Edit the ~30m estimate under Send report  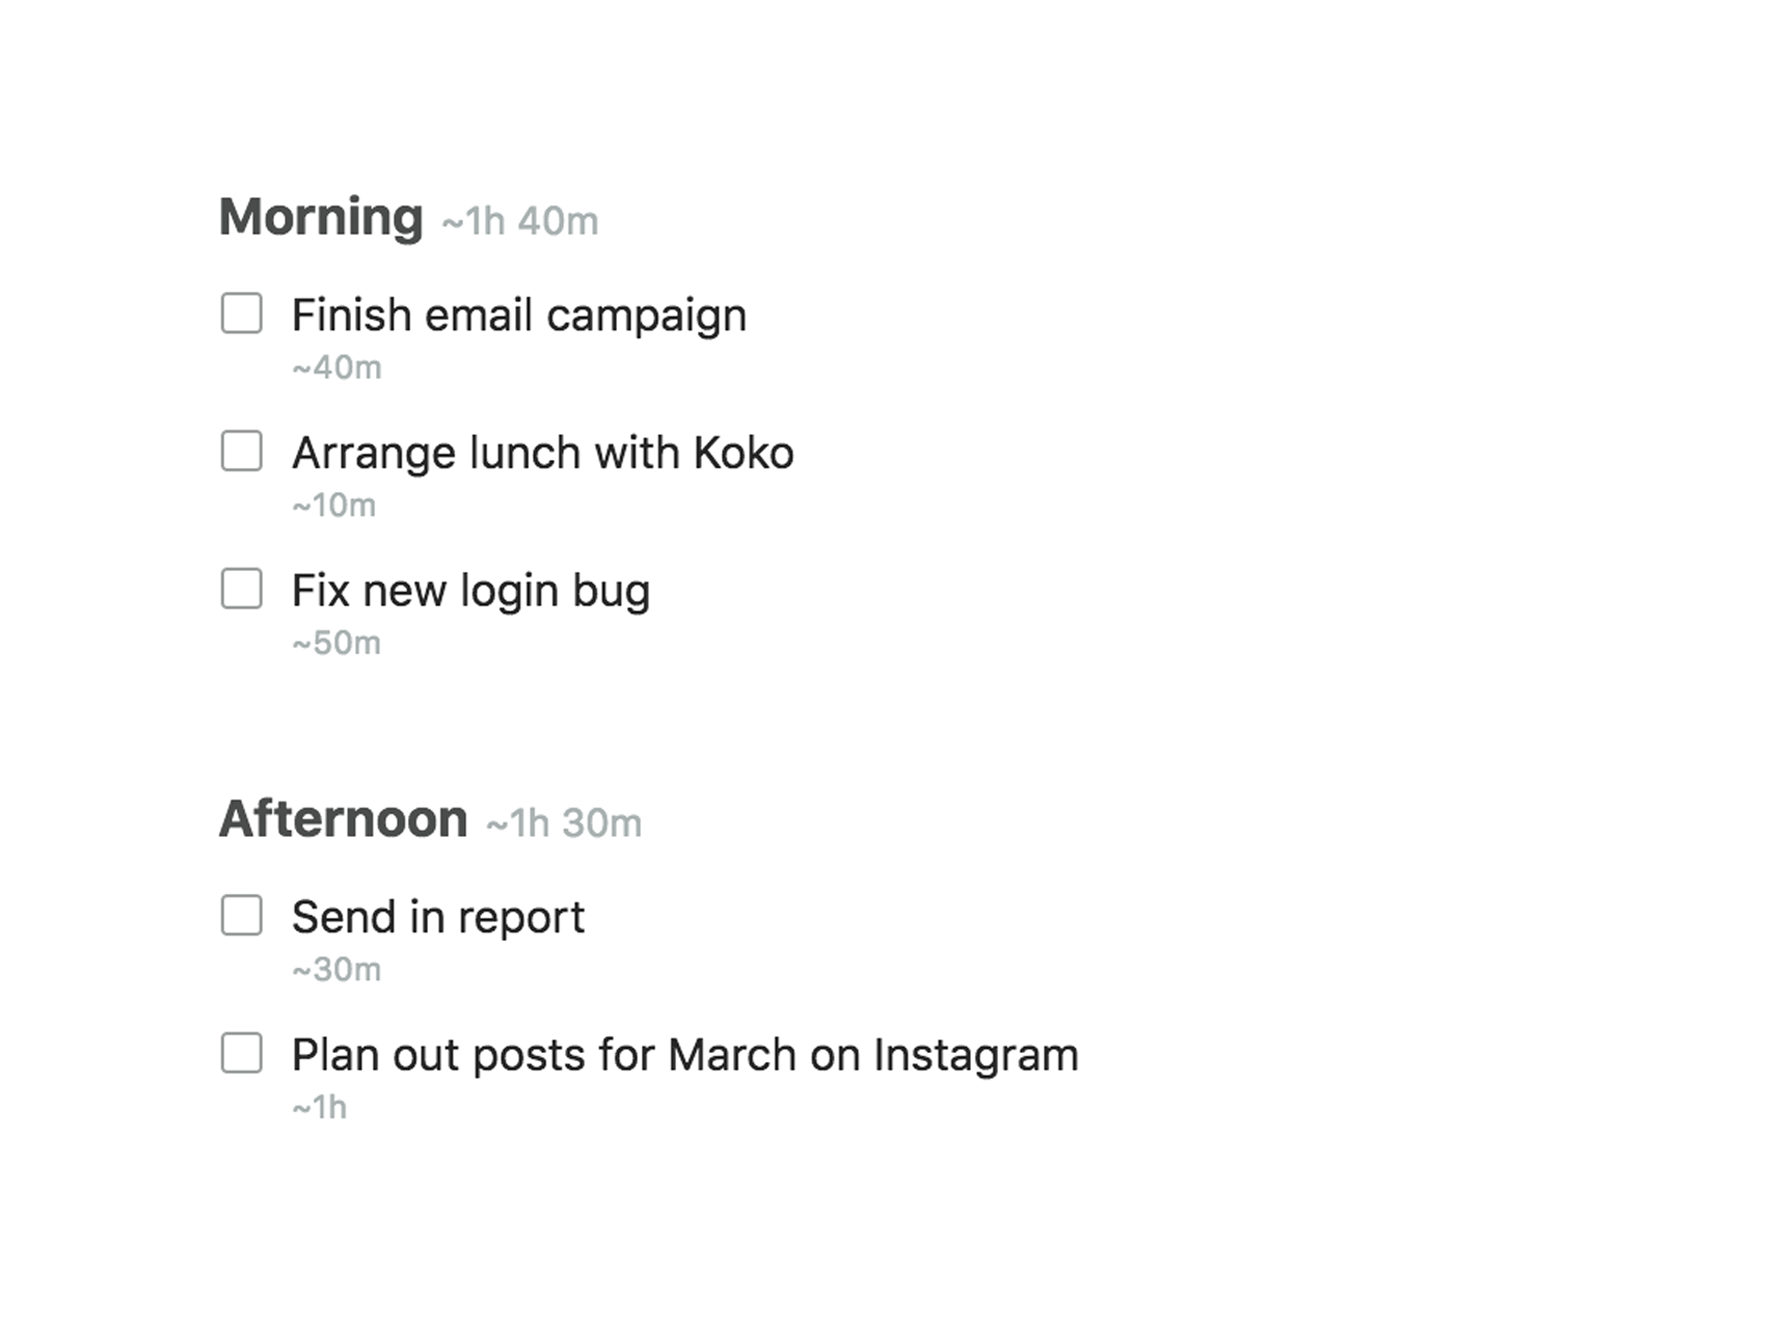[336, 970]
